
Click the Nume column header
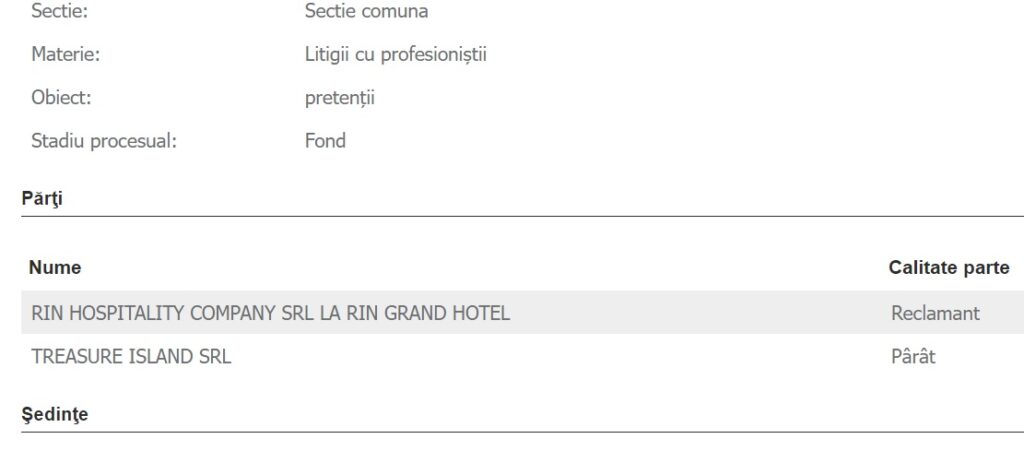click(55, 268)
